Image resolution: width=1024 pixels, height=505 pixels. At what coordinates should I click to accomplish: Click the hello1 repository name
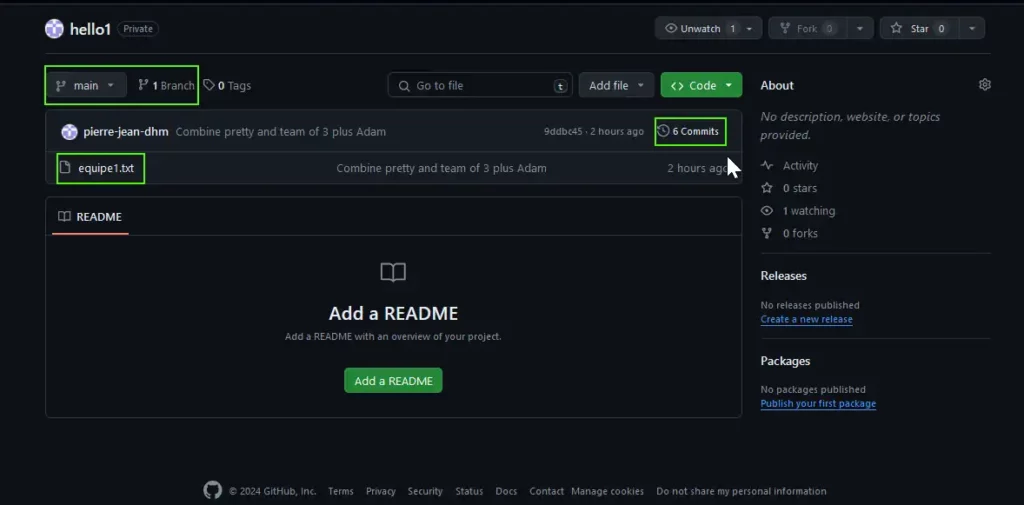pyautogui.click(x=90, y=29)
